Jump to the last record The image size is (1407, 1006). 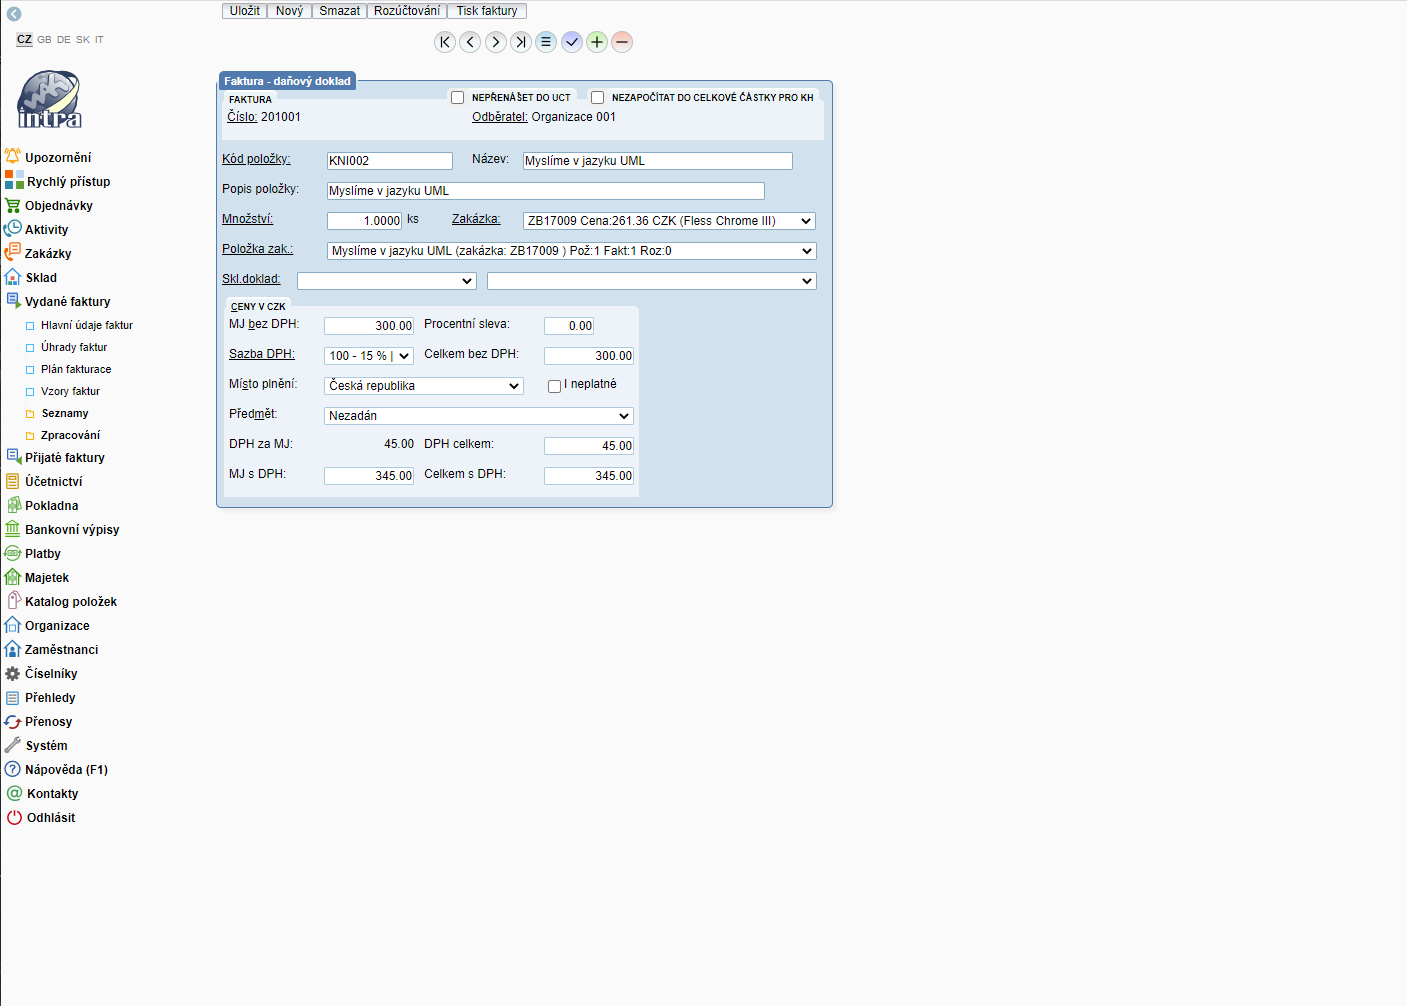click(521, 42)
